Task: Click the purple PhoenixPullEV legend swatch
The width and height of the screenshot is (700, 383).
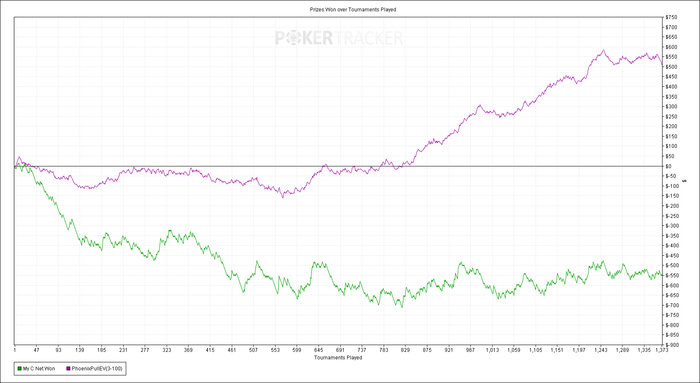Action: pyautogui.click(x=68, y=369)
